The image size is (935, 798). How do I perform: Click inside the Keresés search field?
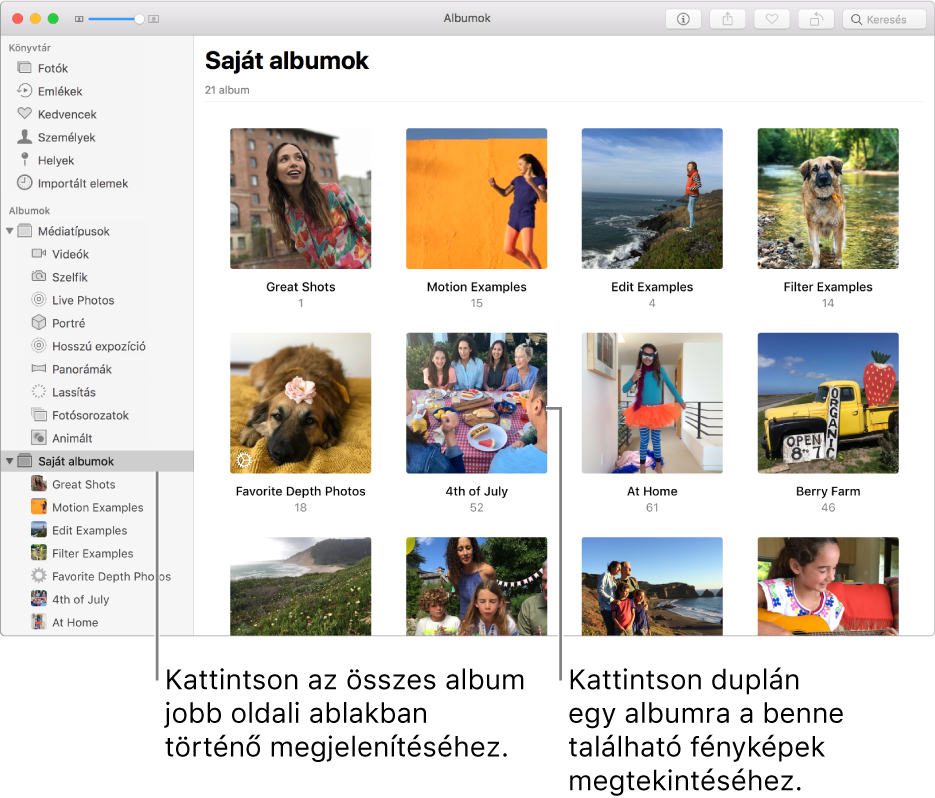click(x=884, y=18)
